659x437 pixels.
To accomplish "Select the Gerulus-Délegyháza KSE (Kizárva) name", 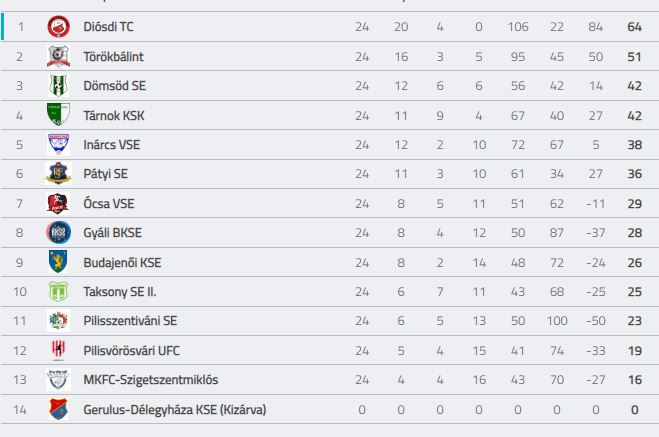I will [x=175, y=410].
